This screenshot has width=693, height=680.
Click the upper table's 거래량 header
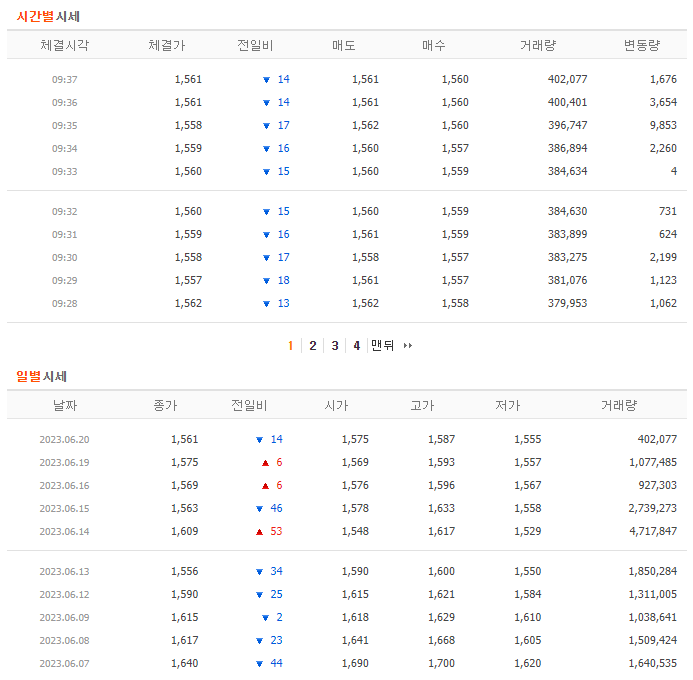point(538,45)
